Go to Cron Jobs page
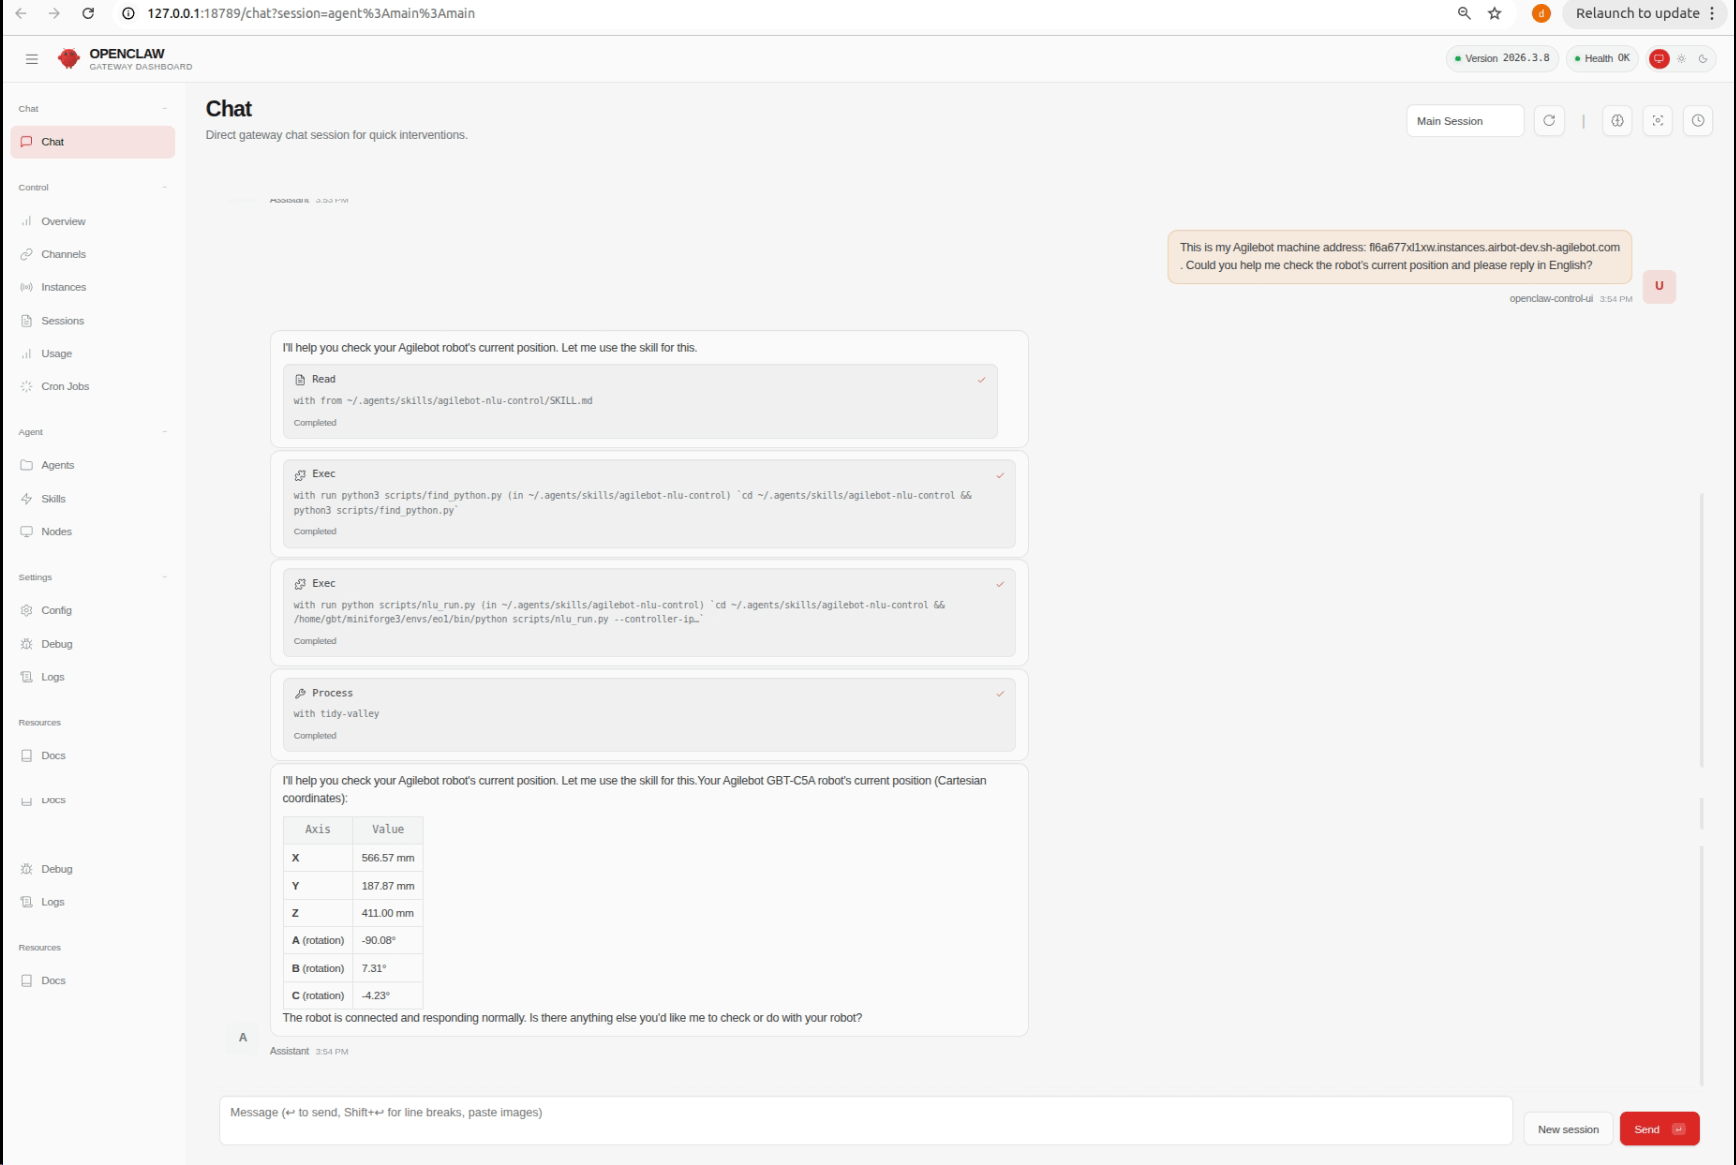Screen dimensions: 1736x1165 click(x=65, y=386)
